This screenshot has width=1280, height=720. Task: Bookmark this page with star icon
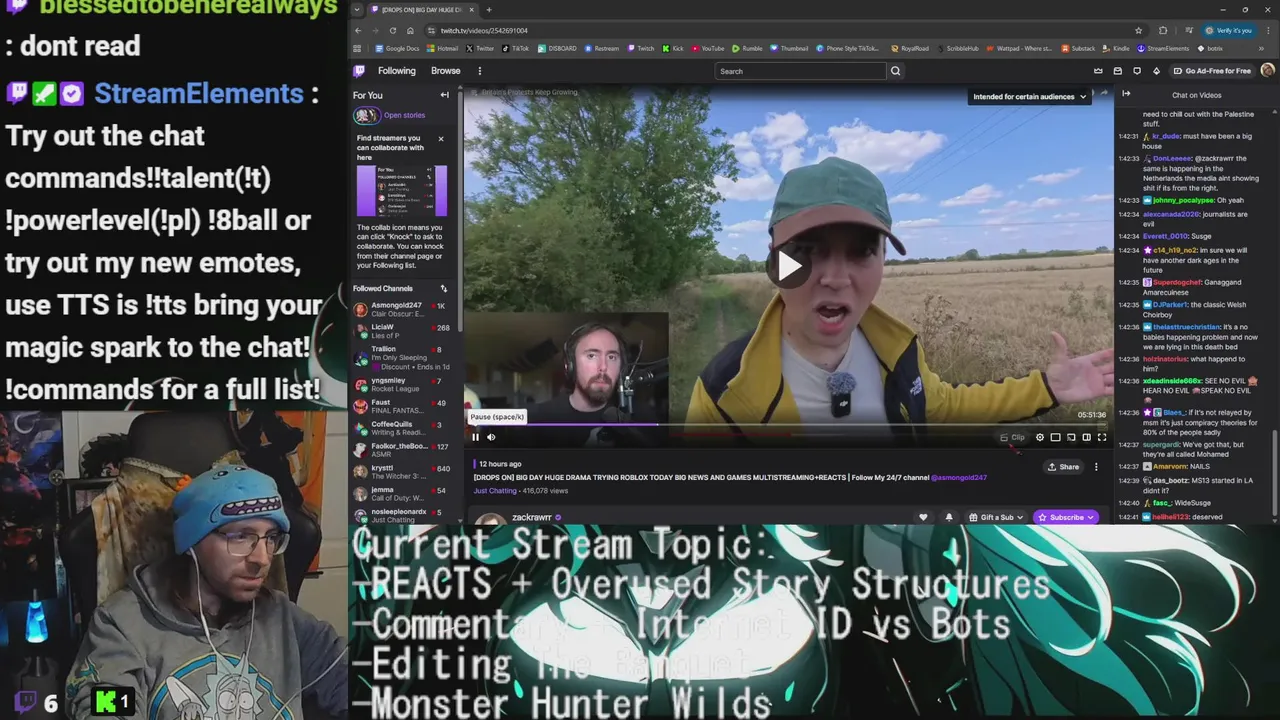pyautogui.click(x=1138, y=31)
